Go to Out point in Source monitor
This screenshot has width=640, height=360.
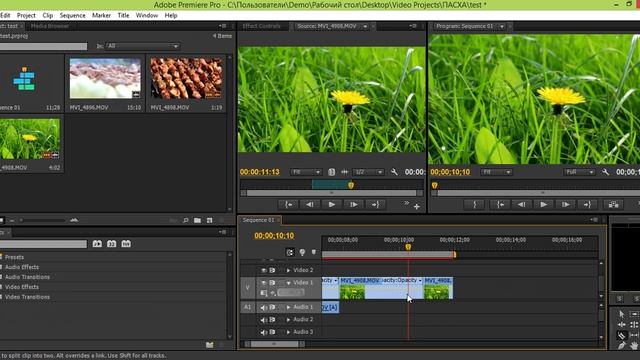(376, 204)
